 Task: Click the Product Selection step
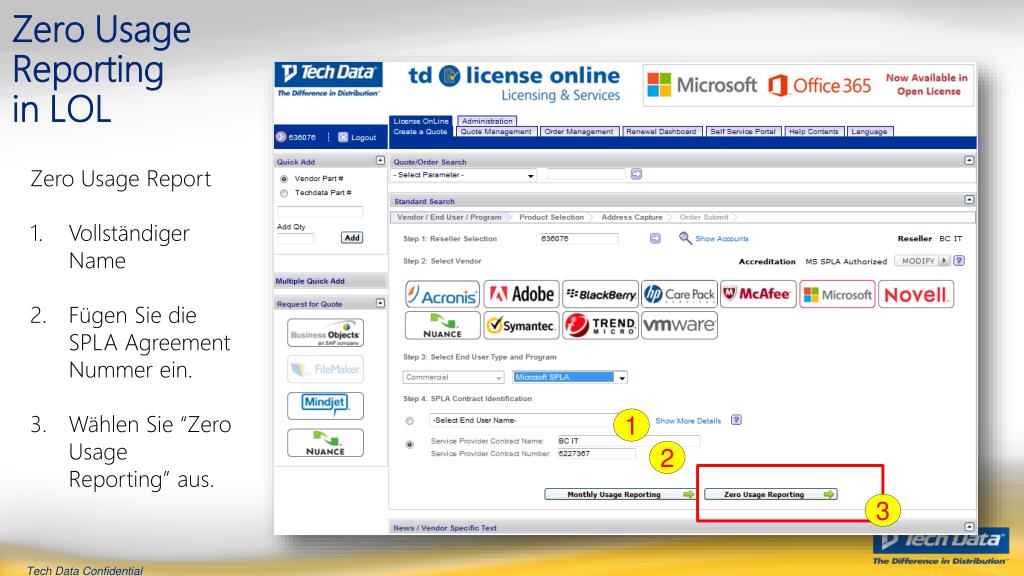click(x=551, y=217)
